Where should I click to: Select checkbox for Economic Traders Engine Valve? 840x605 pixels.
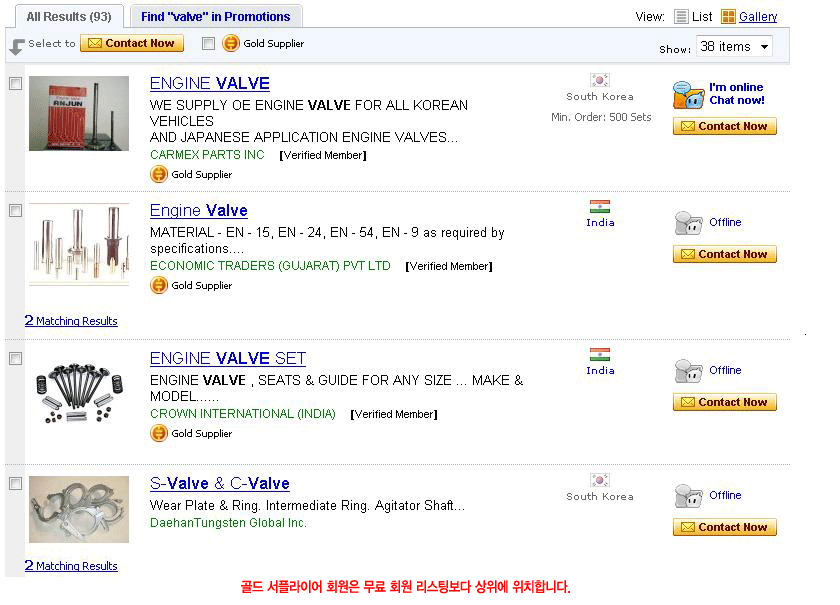16,210
